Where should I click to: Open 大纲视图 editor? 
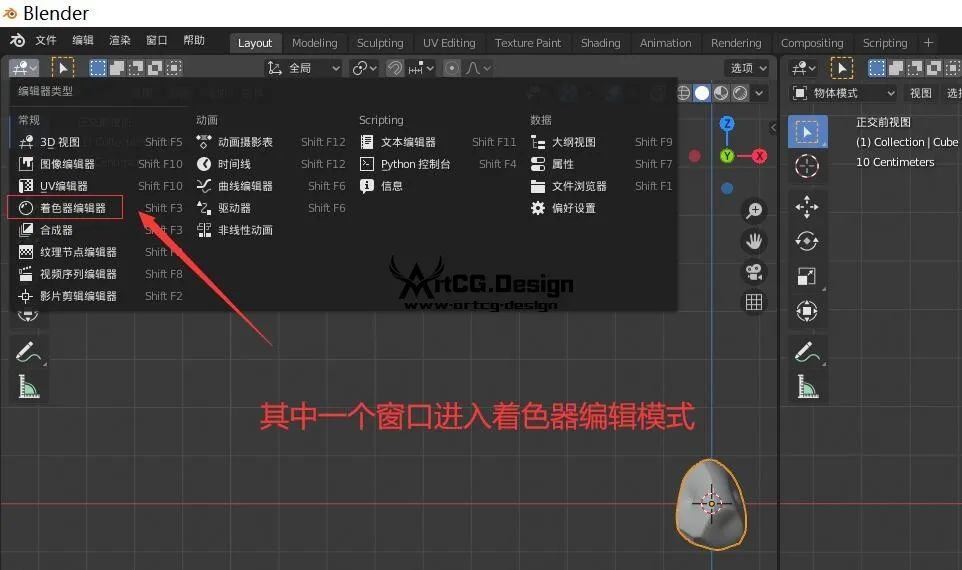coord(601,142)
